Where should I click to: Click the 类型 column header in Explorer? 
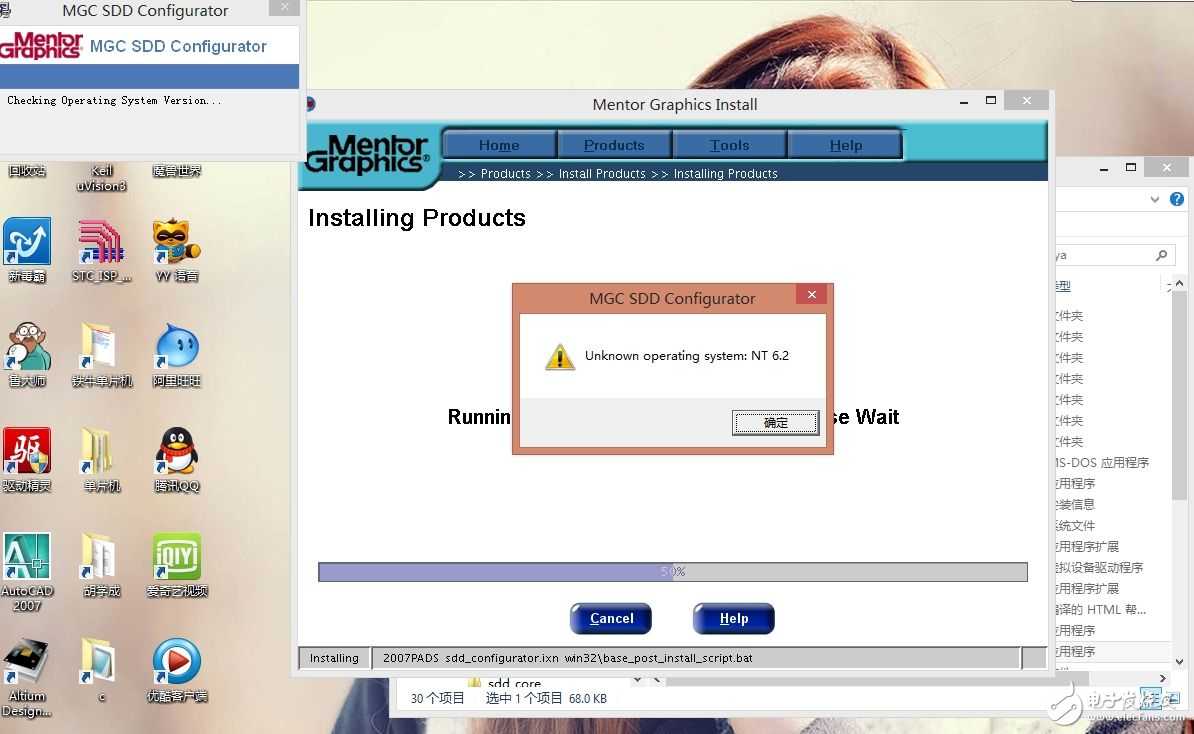[1063, 286]
